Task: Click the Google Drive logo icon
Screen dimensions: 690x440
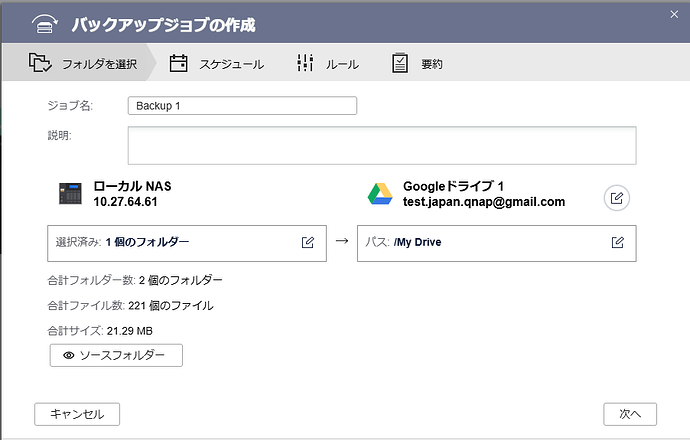Action: point(379,194)
